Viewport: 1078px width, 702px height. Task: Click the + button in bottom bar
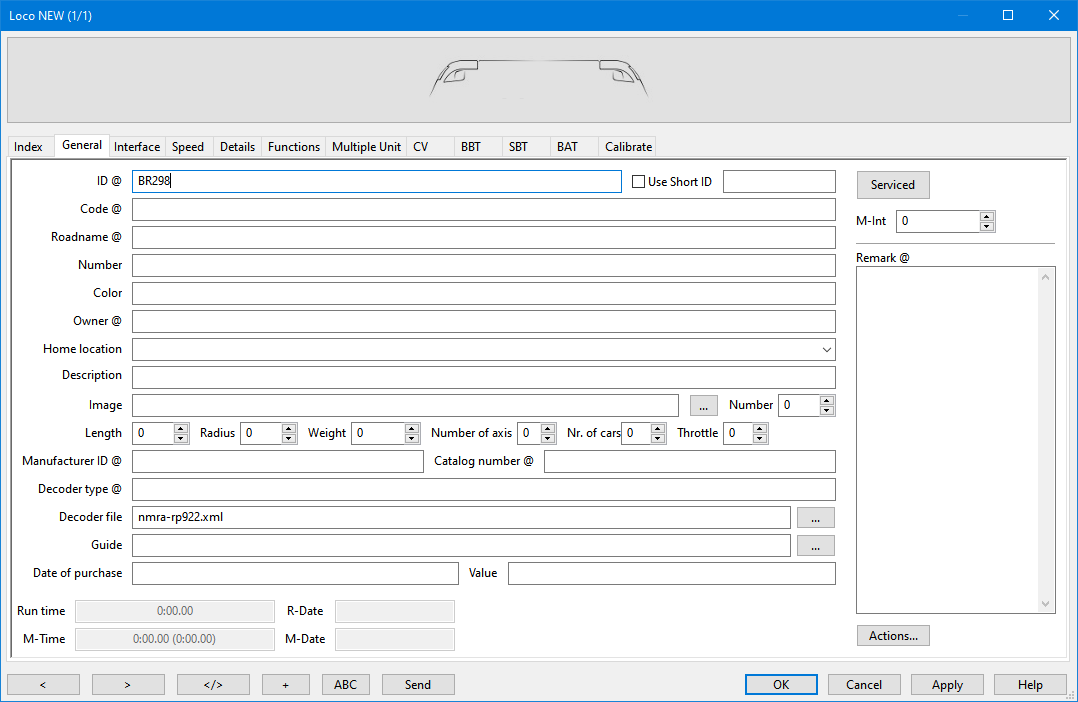(x=285, y=685)
